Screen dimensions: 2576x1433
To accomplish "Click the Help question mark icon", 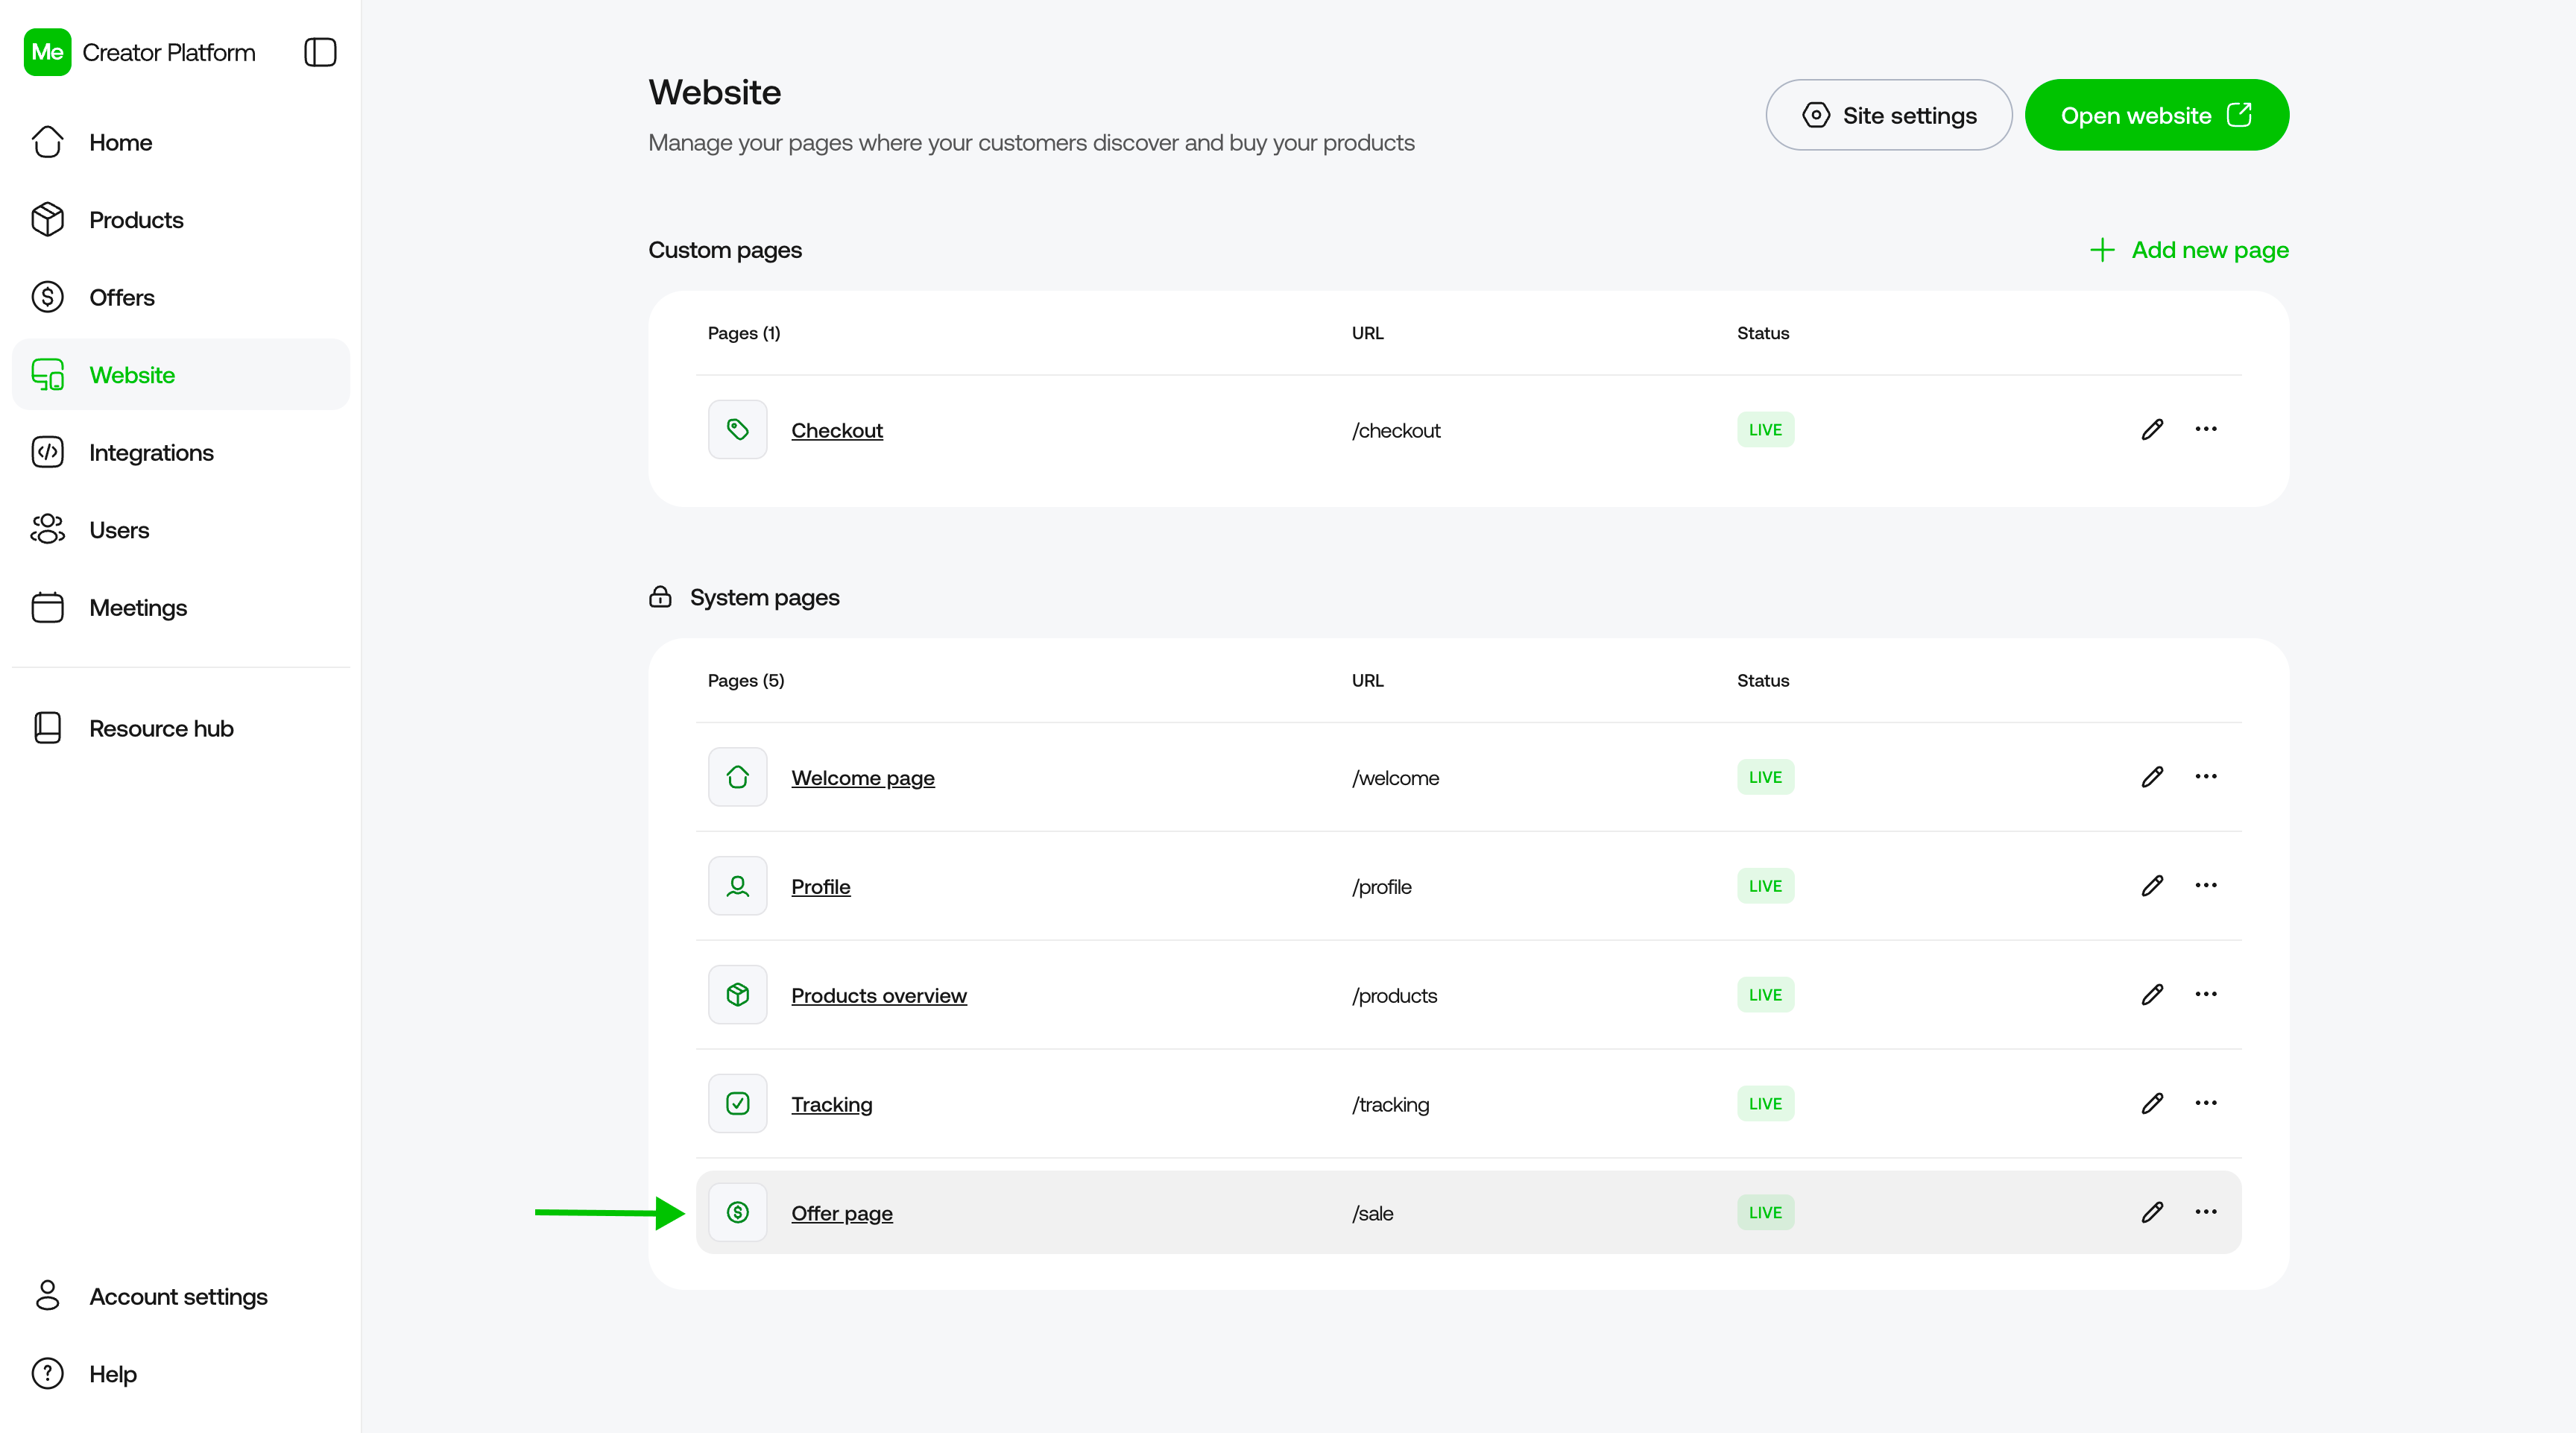I will point(47,1374).
